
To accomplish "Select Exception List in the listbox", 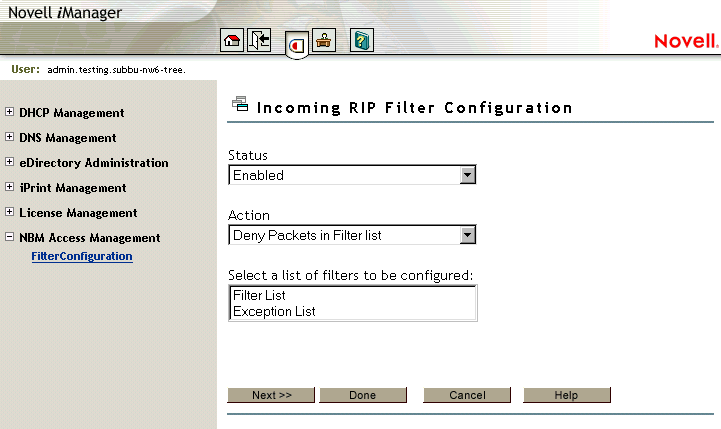I will (x=352, y=311).
